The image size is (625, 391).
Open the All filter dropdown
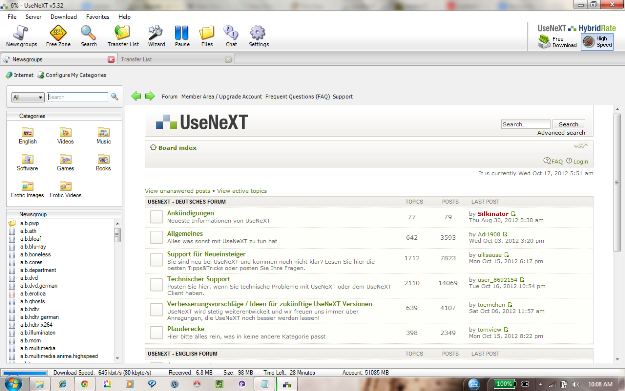click(28, 97)
